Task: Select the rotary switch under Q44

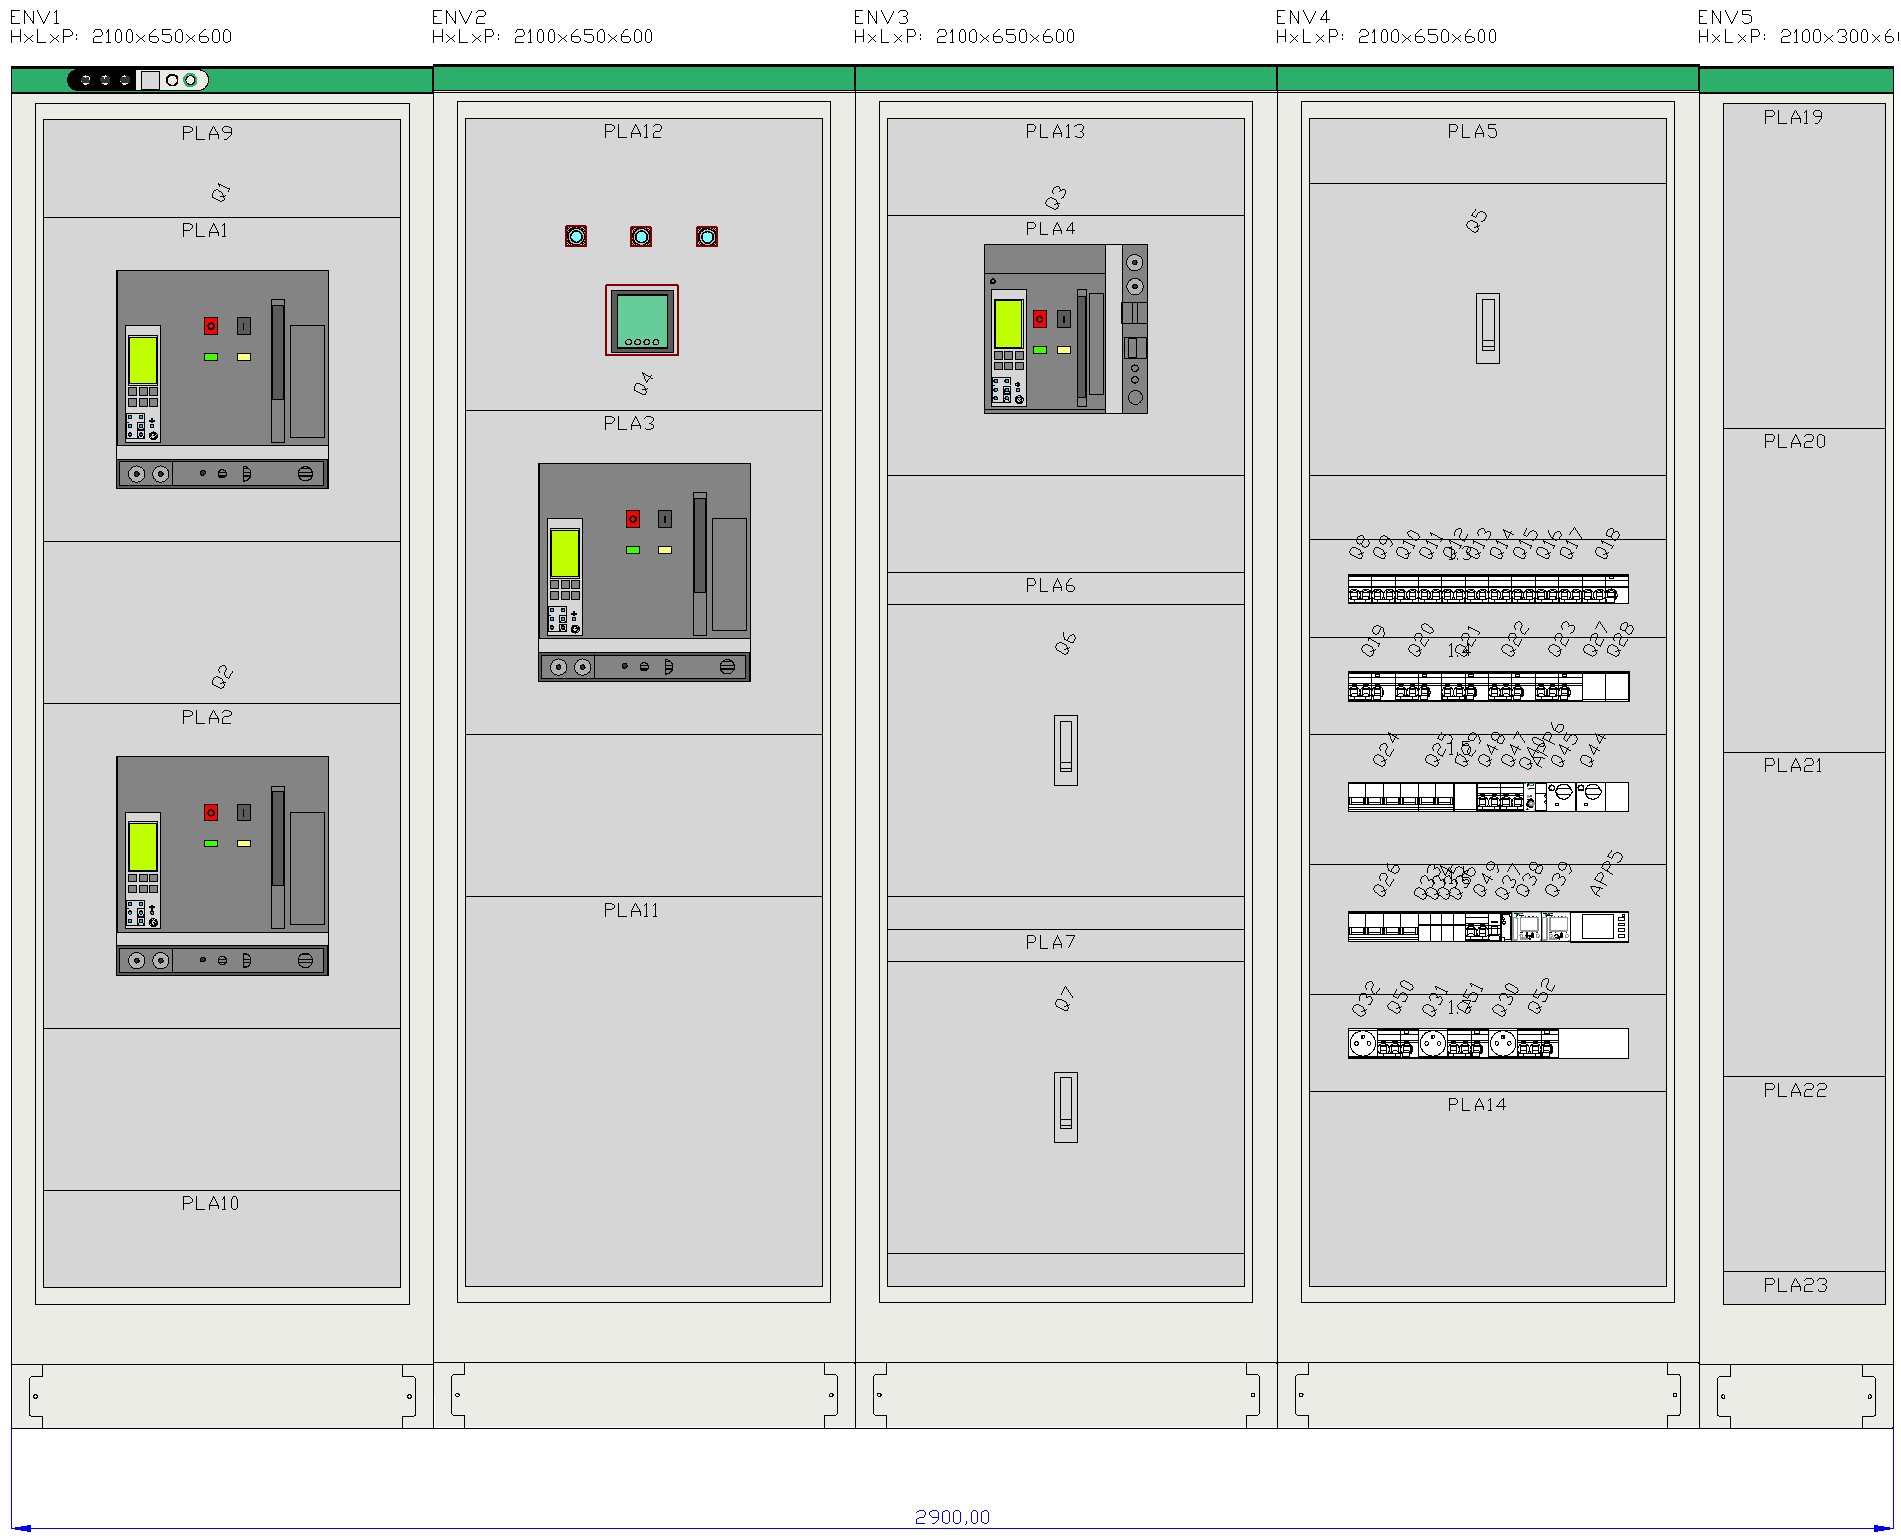Action: tap(1591, 794)
